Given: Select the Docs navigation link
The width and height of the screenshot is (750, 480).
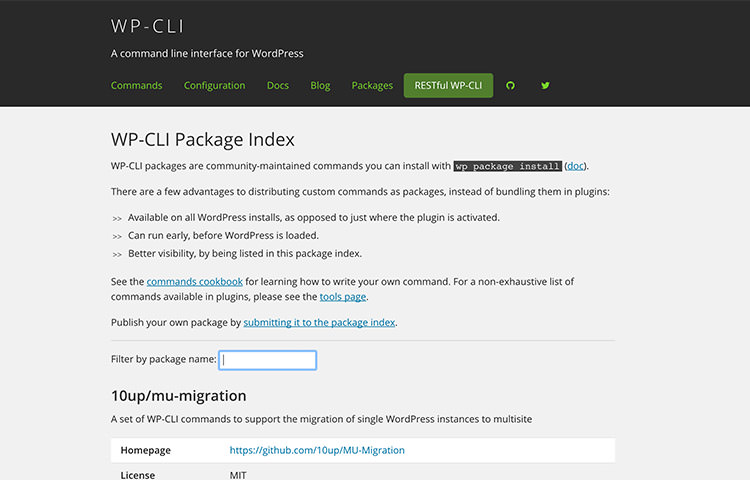Looking at the screenshot, I should pyautogui.click(x=278, y=86).
